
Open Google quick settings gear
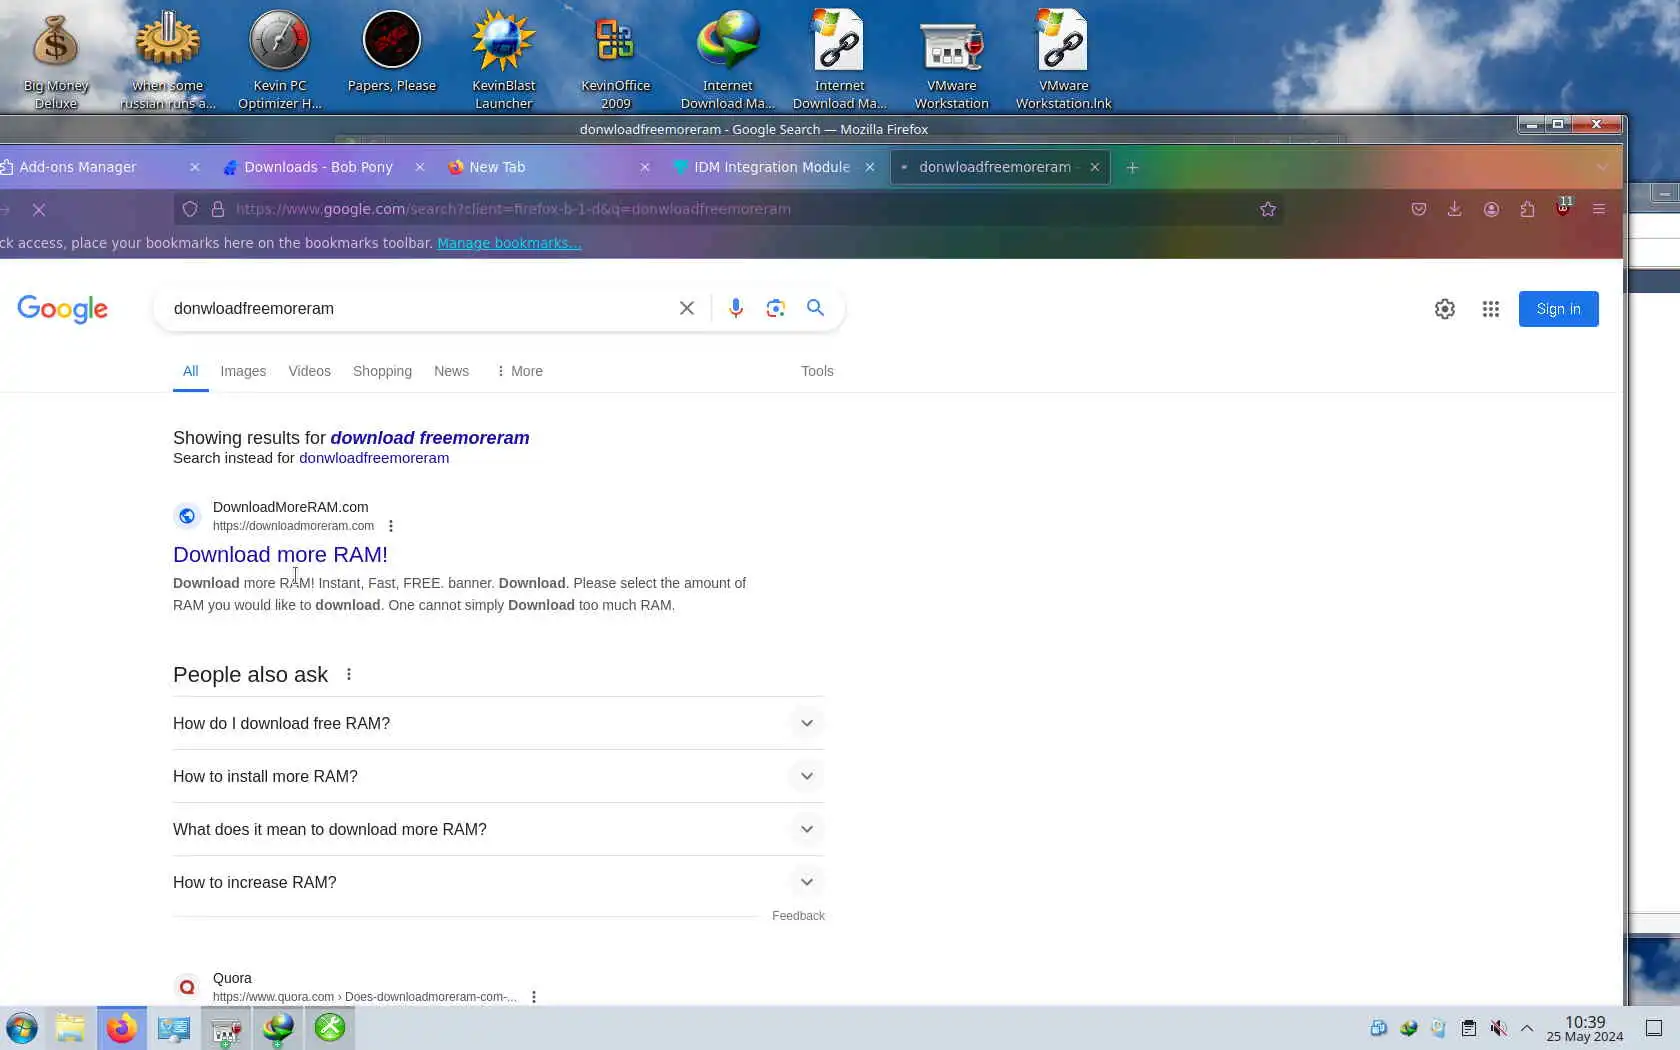tap(1444, 309)
